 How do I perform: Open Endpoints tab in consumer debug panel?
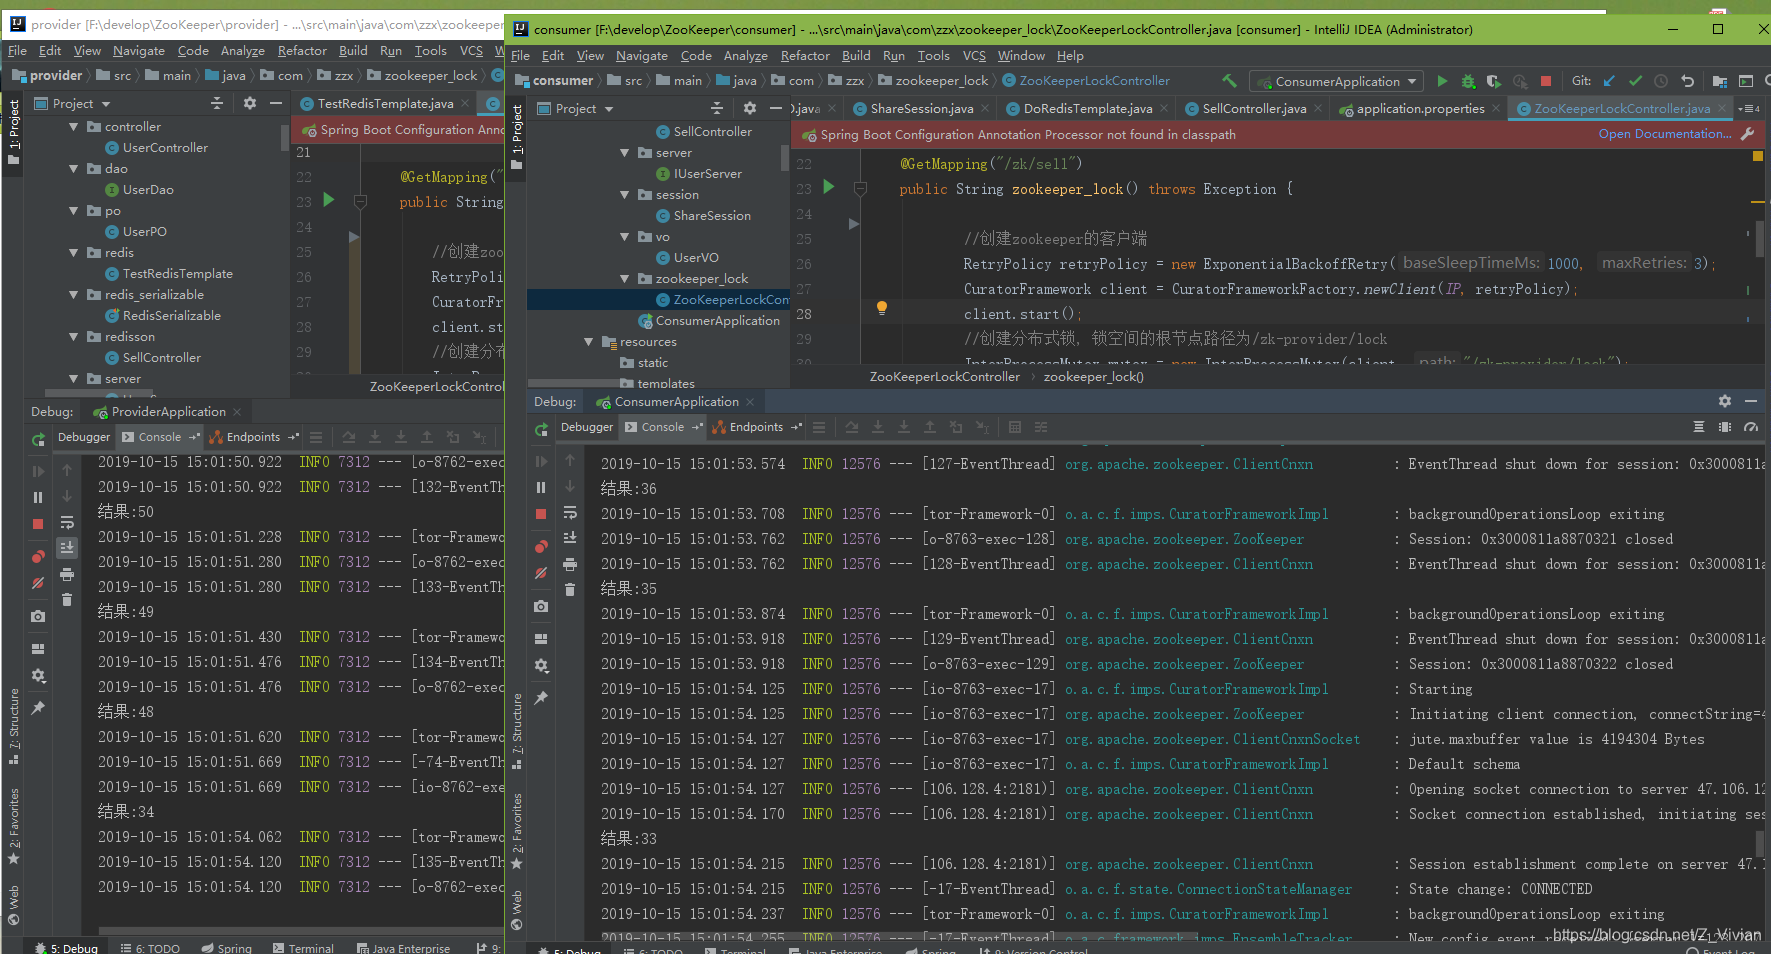(756, 427)
